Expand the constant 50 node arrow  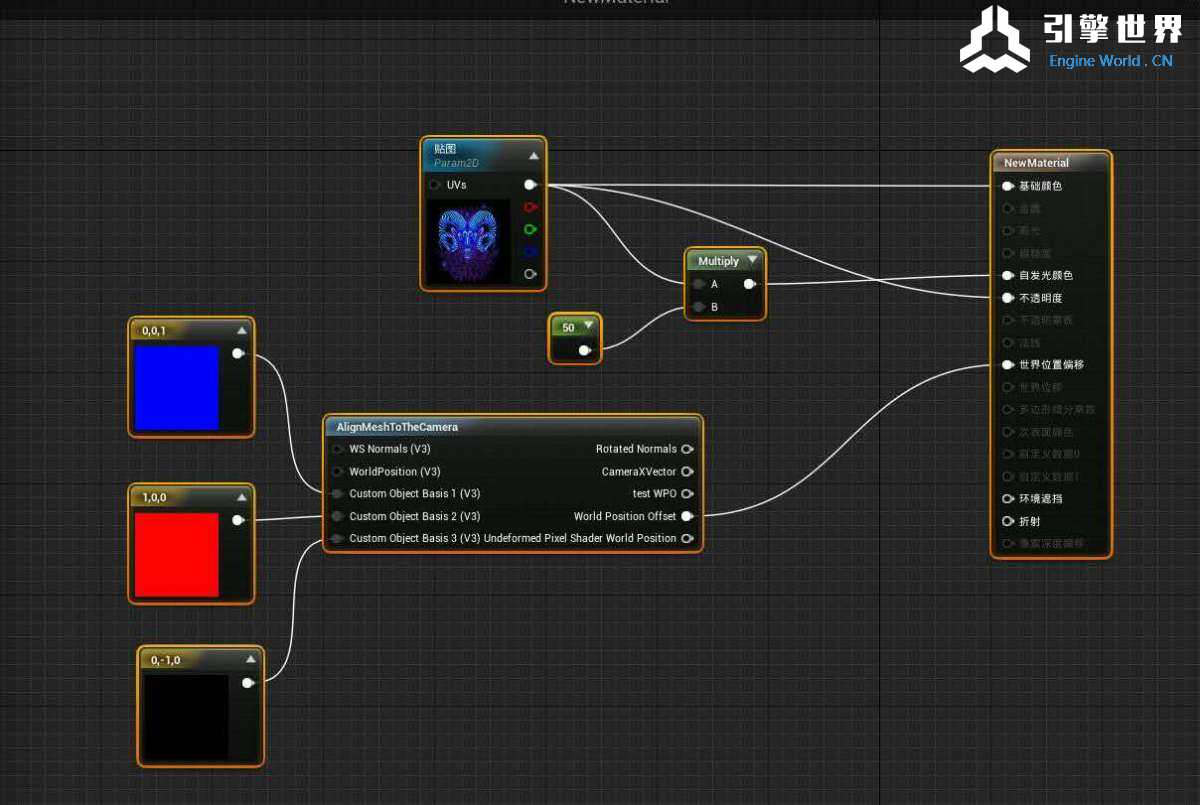click(589, 326)
